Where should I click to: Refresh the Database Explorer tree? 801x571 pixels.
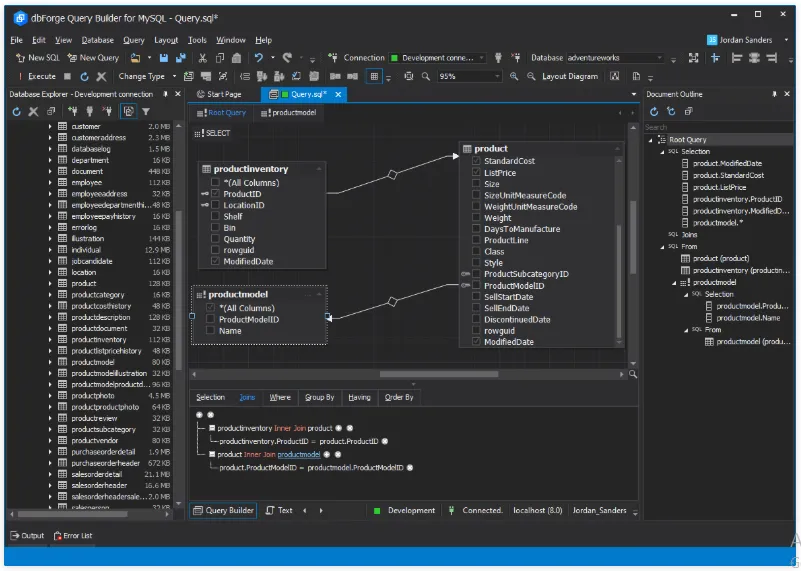coord(16,111)
